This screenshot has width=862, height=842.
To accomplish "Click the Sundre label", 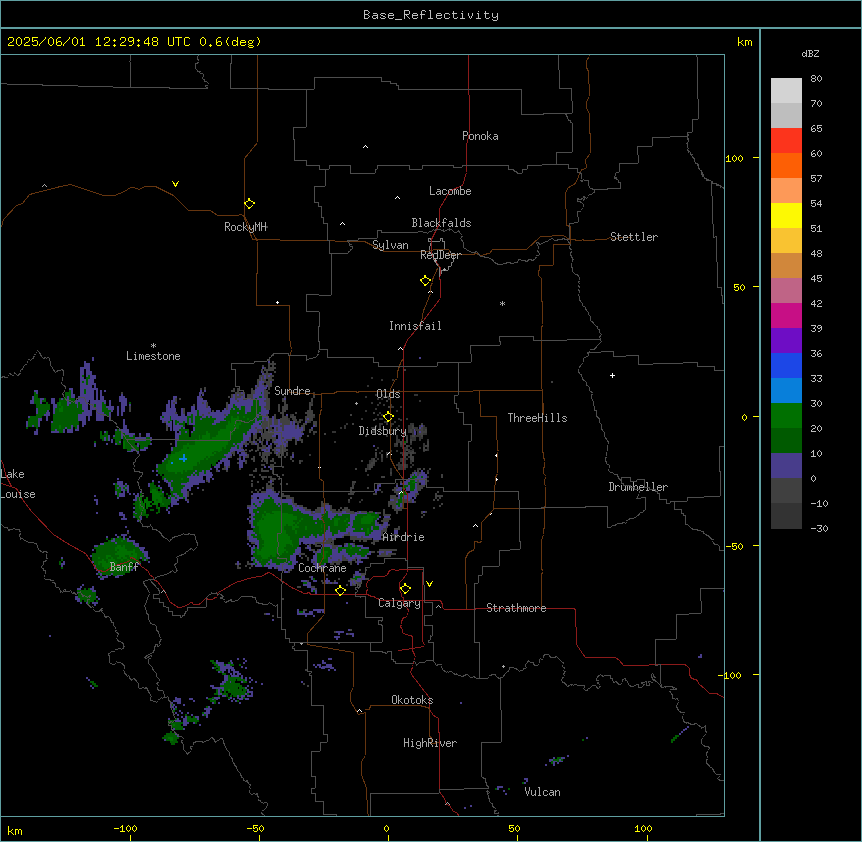I will click(x=292, y=391).
